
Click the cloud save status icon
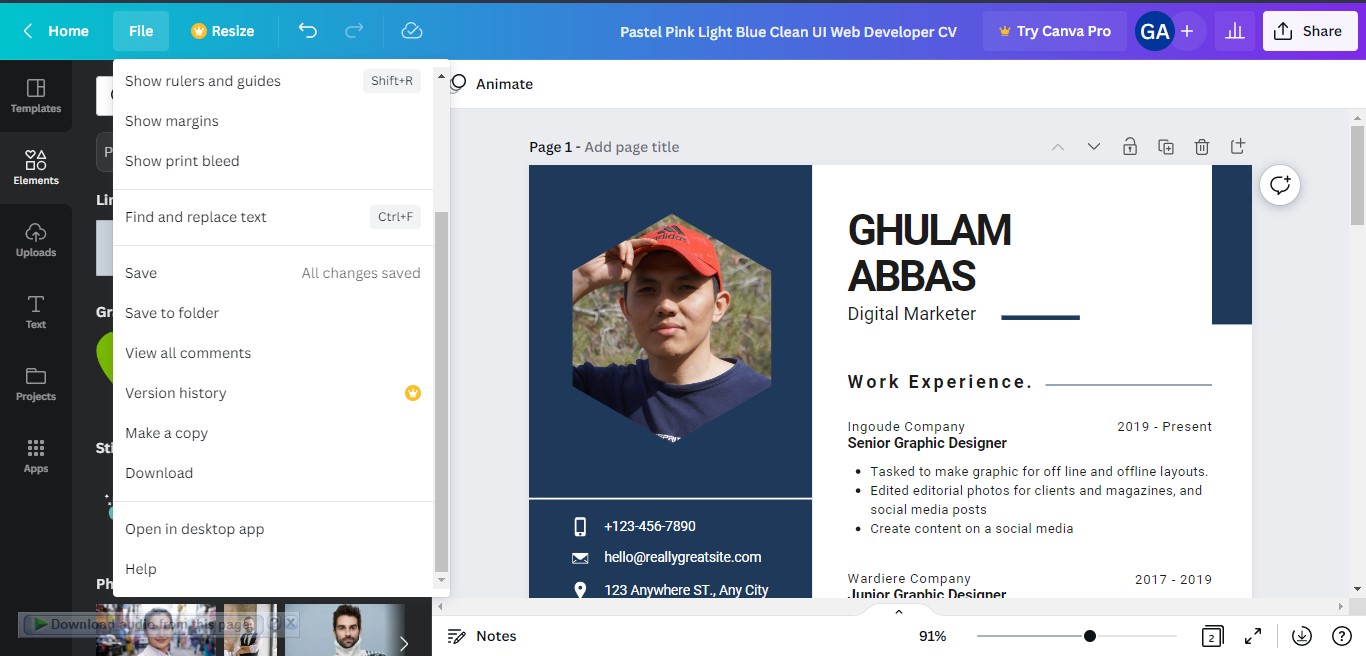[x=412, y=31]
